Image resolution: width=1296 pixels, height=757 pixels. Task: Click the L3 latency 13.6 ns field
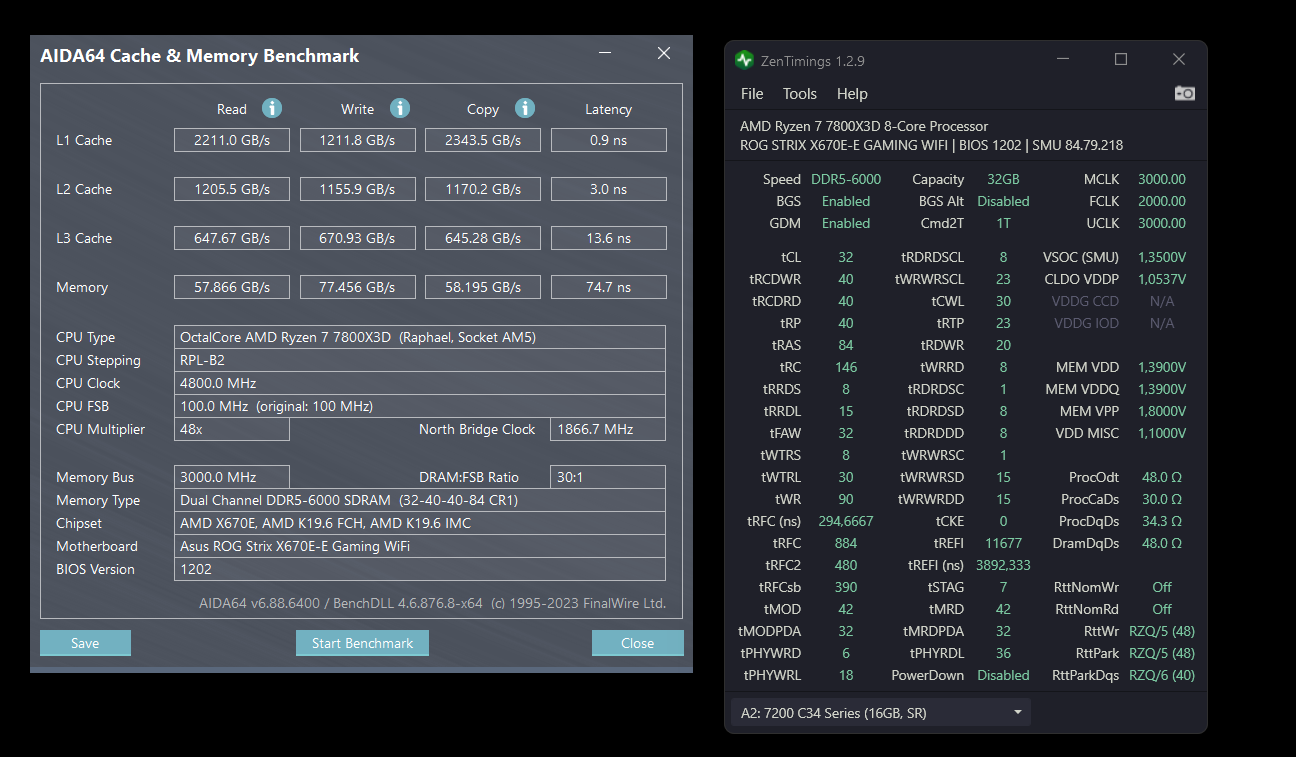tap(609, 238)
